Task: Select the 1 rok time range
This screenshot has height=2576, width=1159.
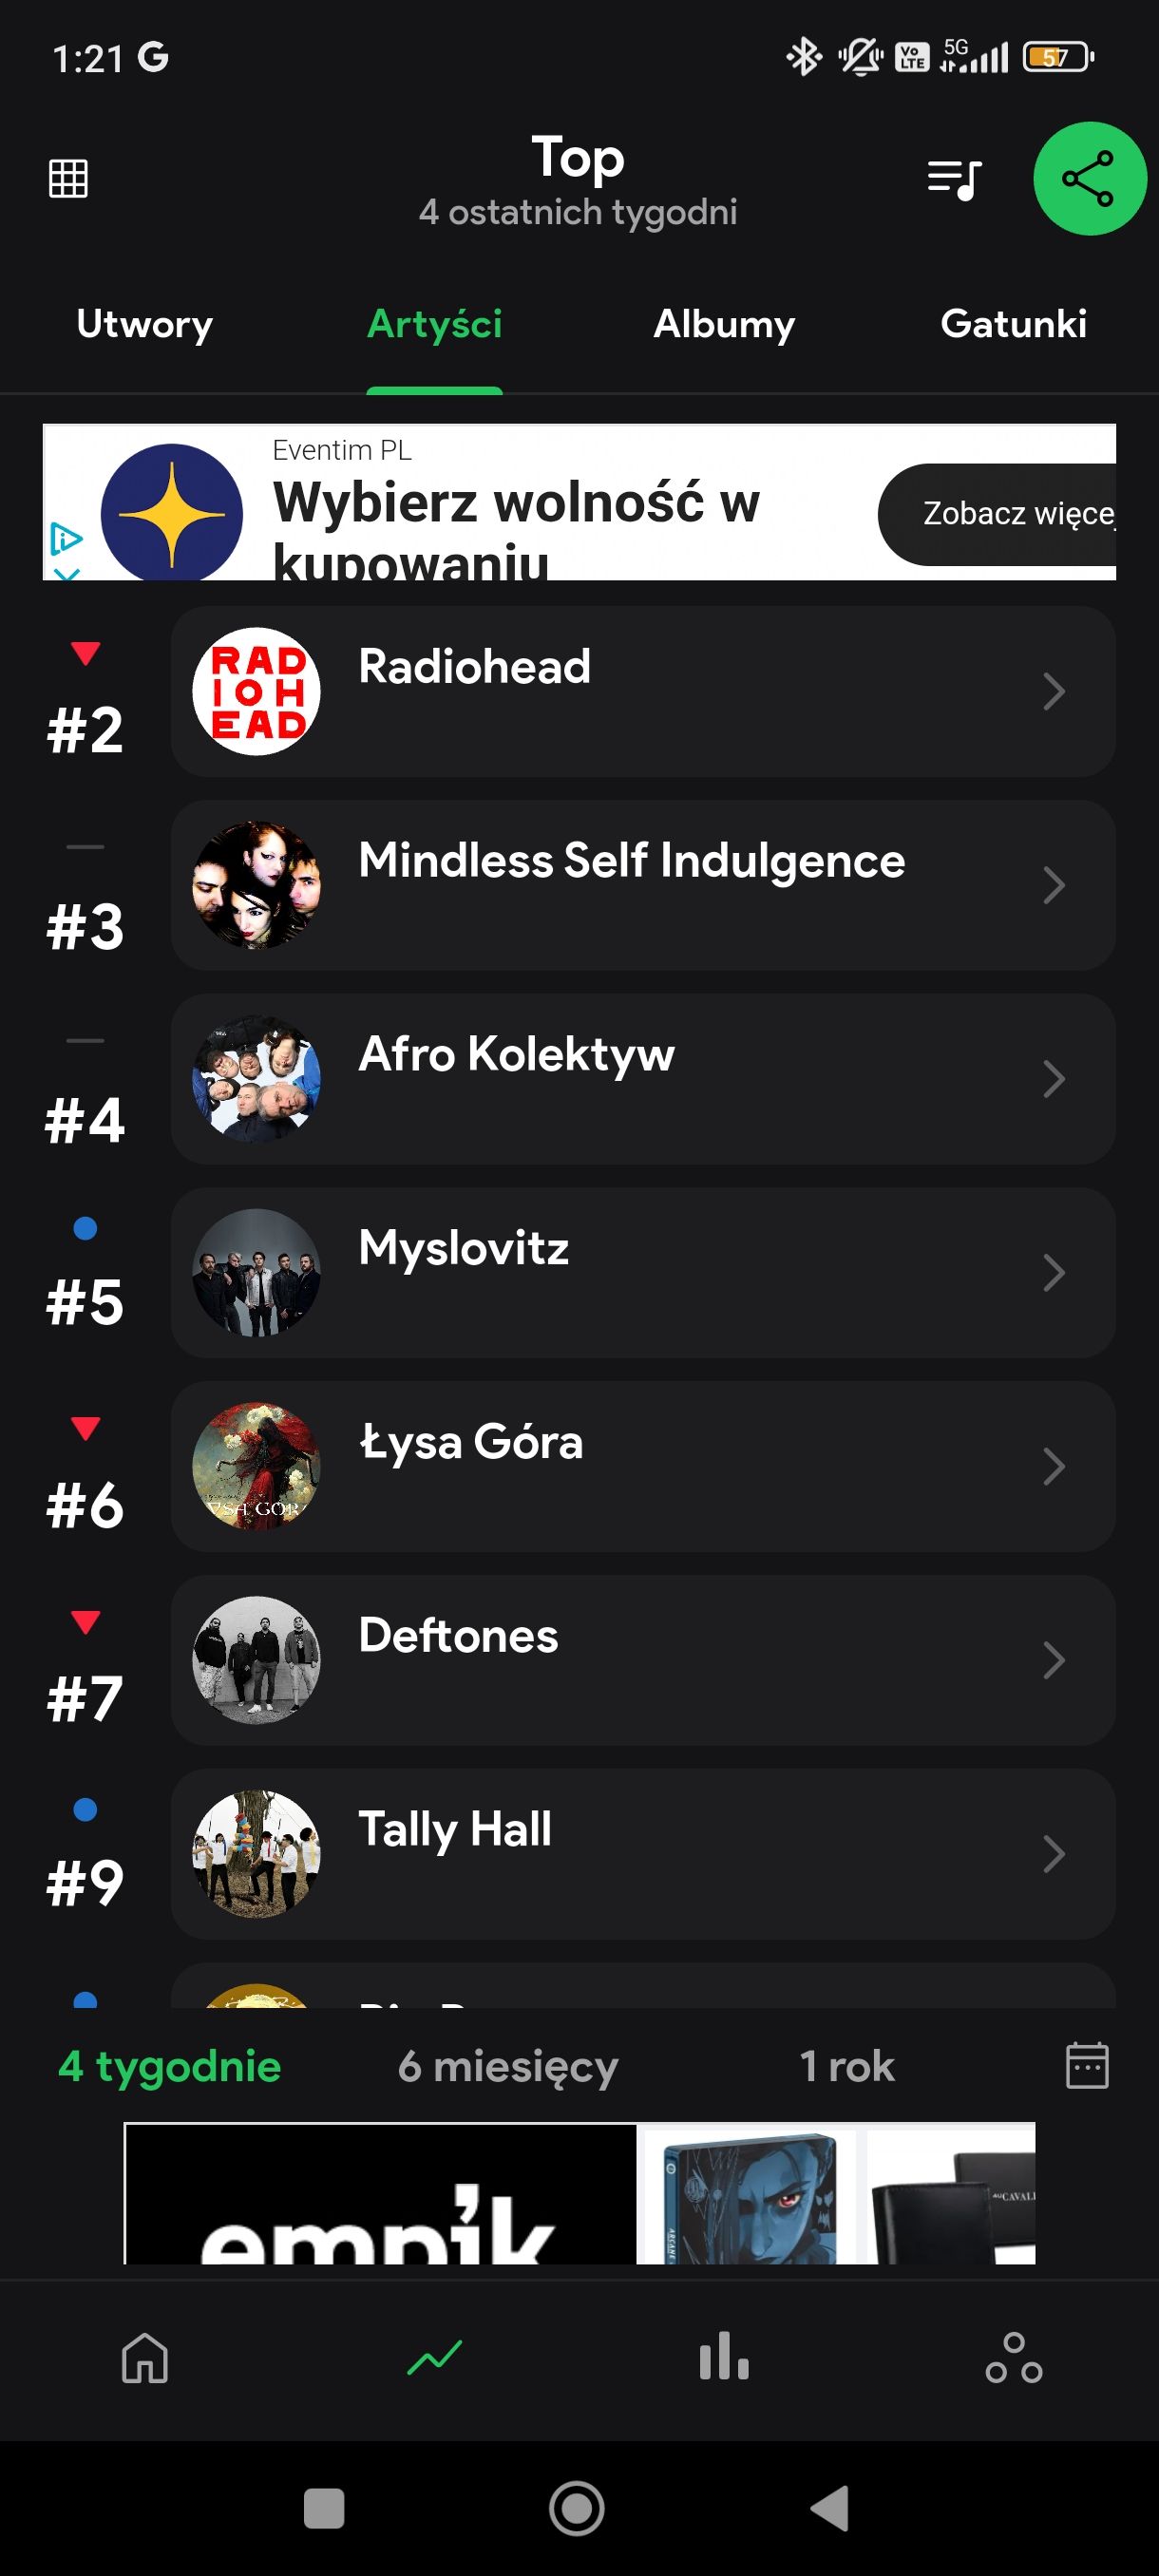Action: (847, 2066)
